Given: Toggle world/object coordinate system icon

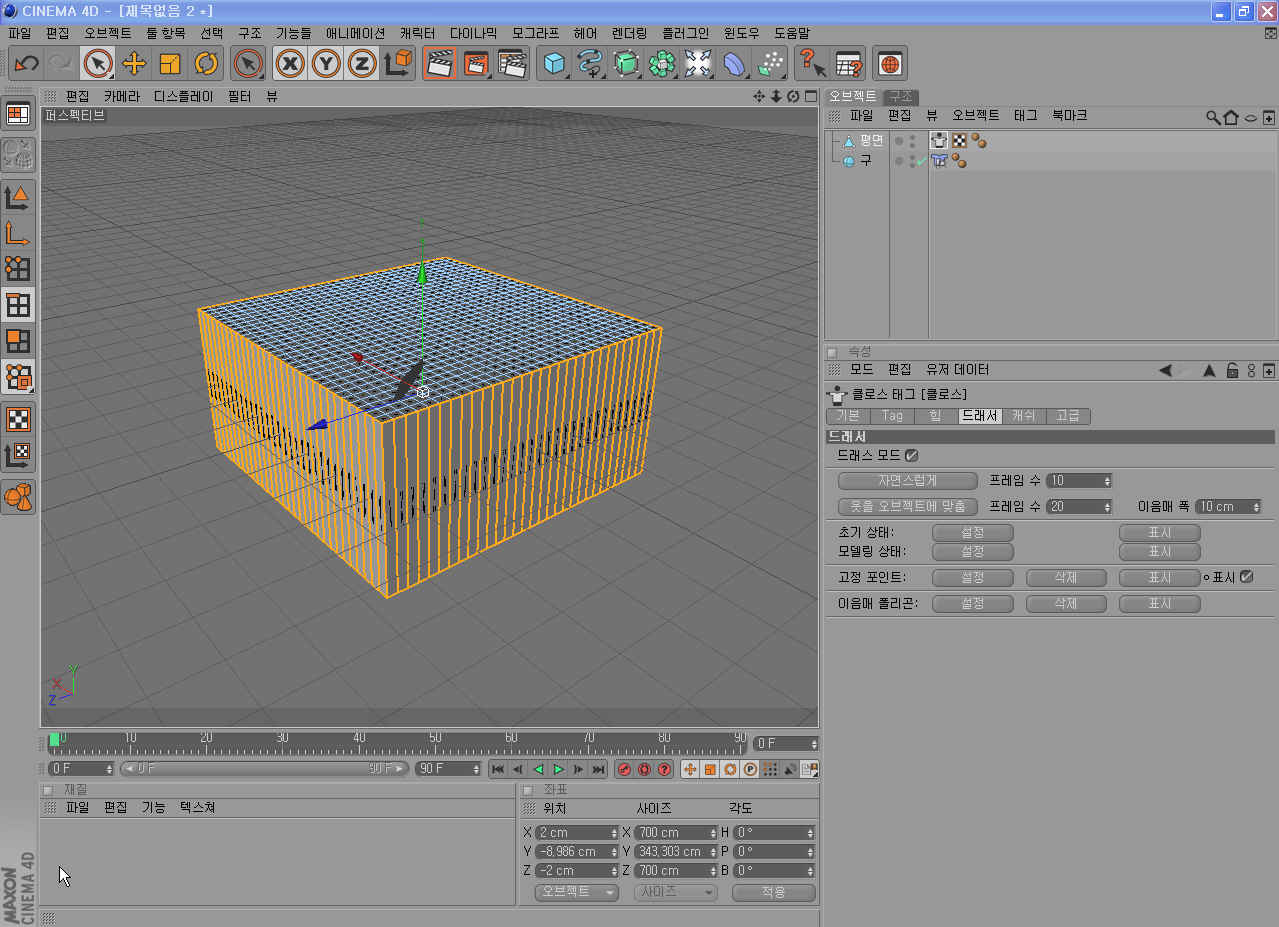Looking at the screenshot, I should click(x=398, y=64).
